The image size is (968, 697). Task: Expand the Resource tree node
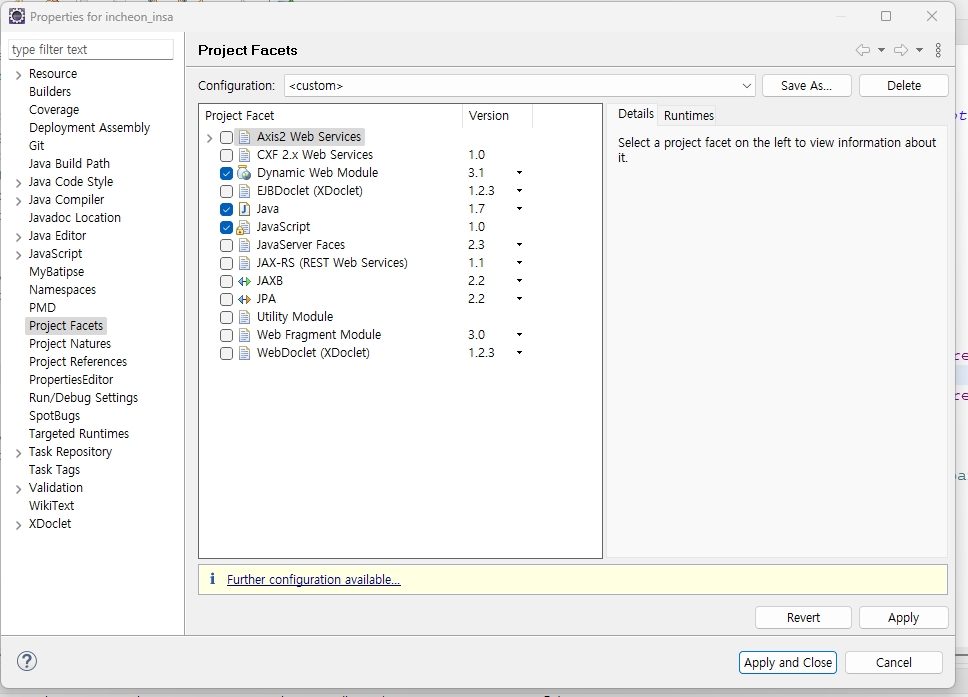point(19,75)
